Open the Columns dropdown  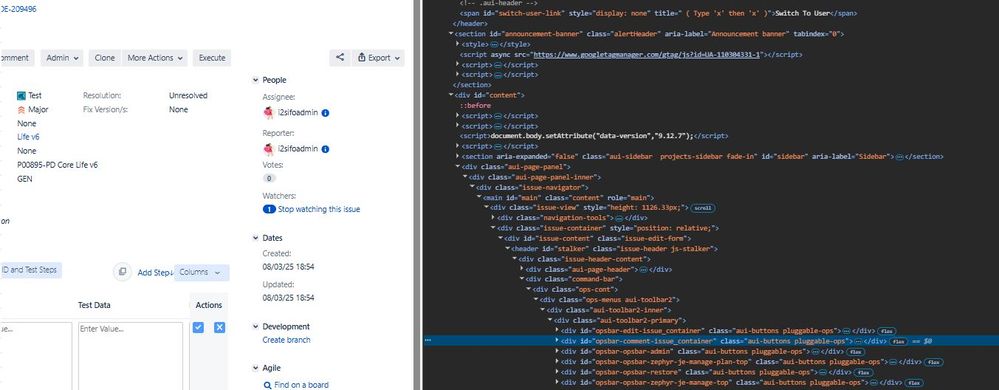201,272
